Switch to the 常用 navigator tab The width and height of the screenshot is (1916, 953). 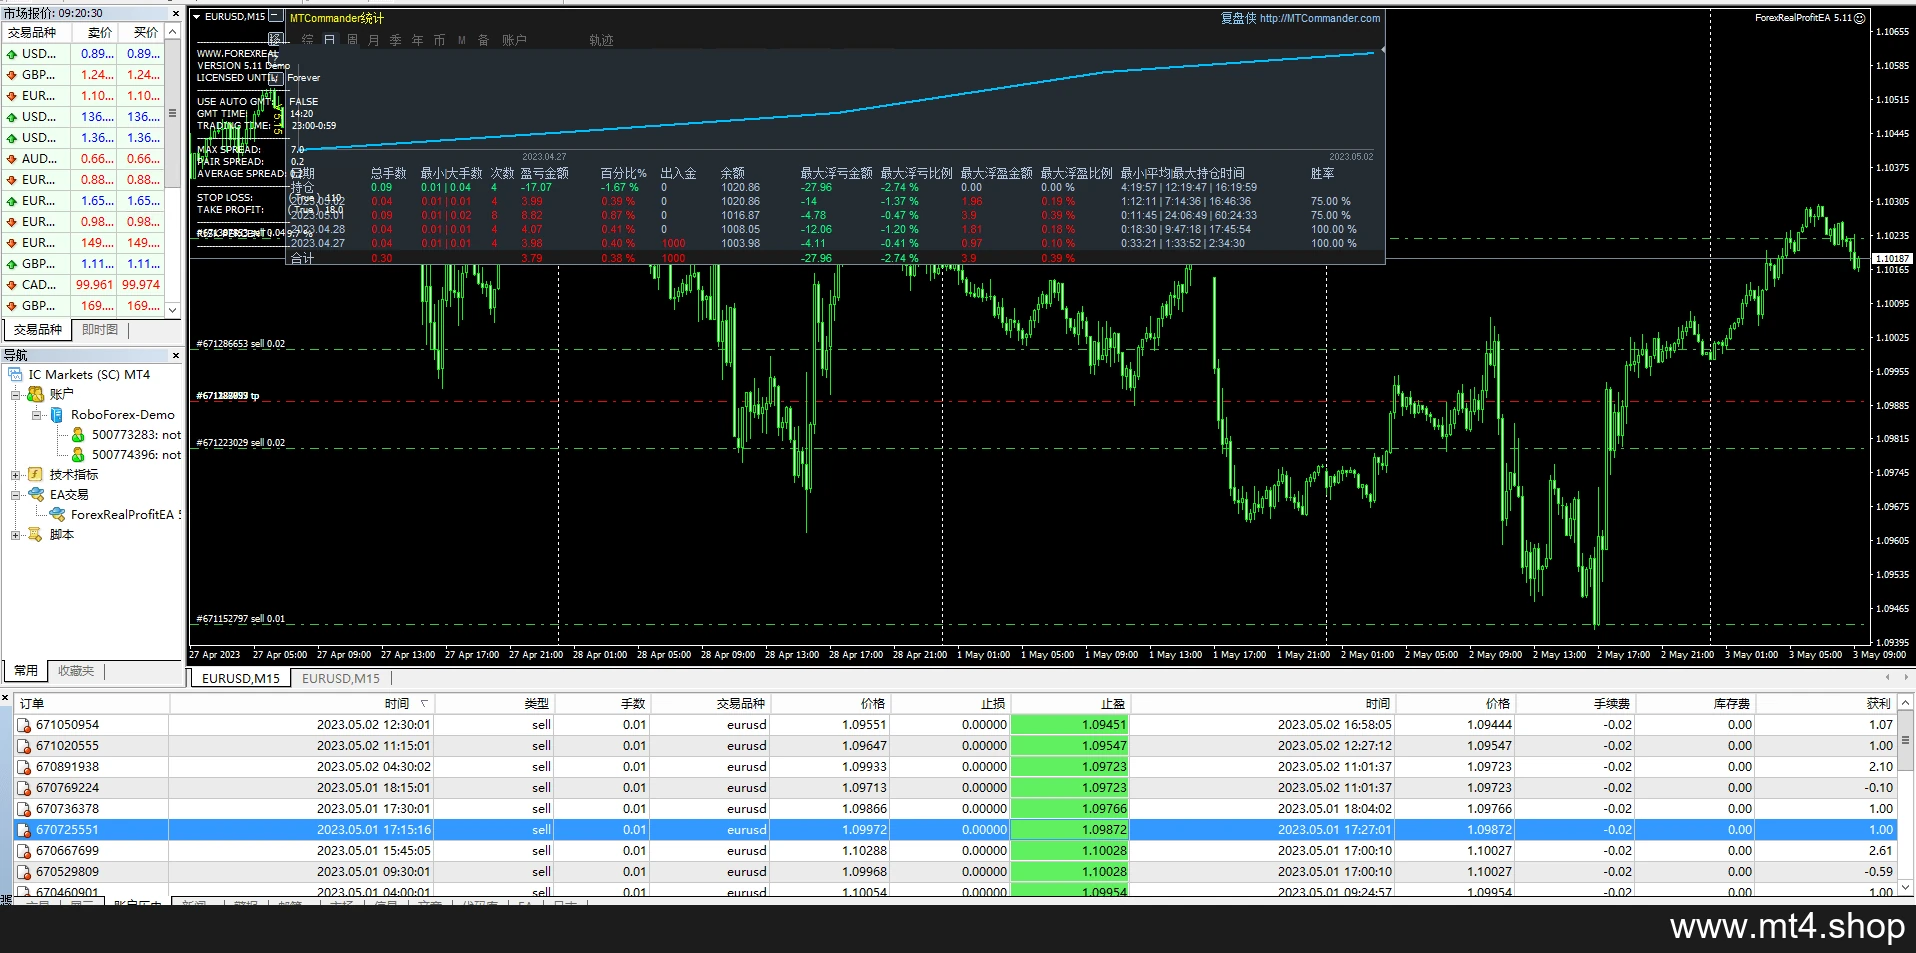27,671
